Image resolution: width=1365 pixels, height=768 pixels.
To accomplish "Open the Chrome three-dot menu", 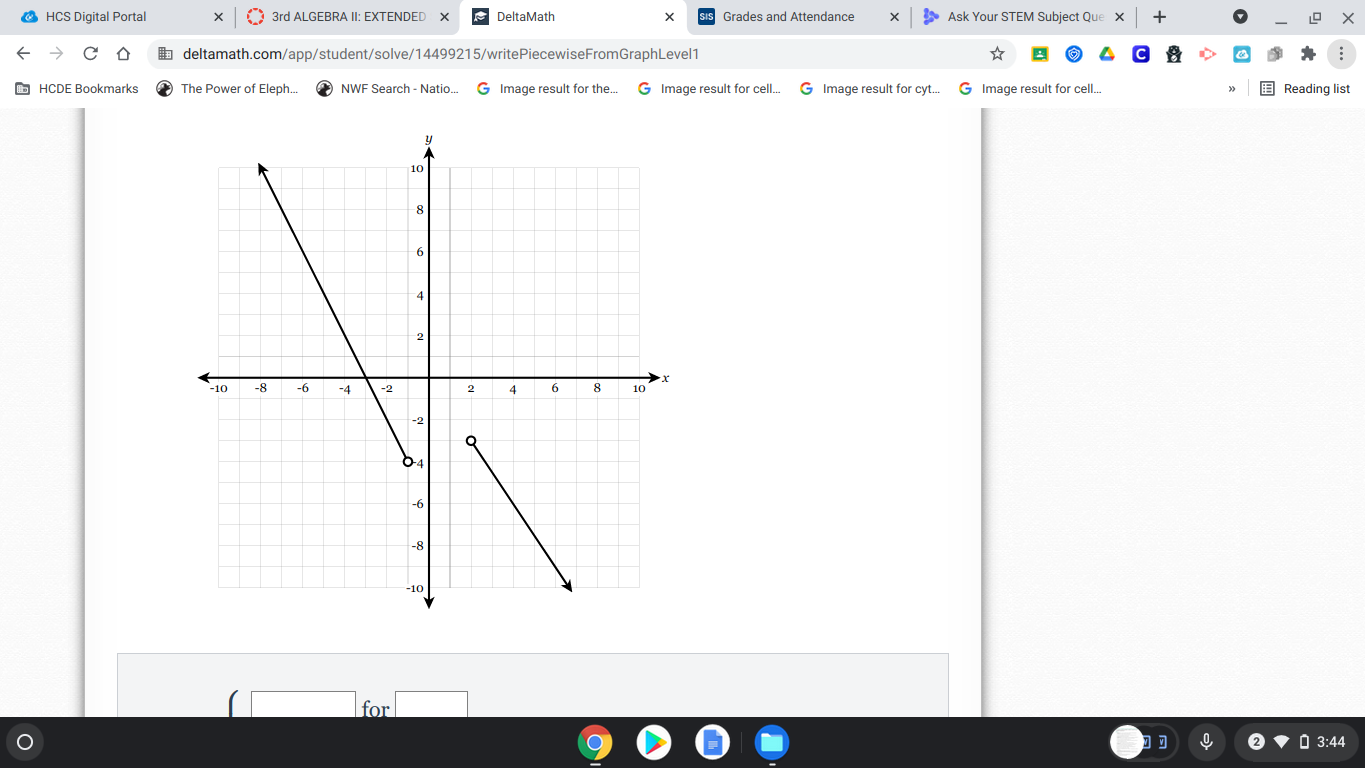I will [x=1340, y=55].
